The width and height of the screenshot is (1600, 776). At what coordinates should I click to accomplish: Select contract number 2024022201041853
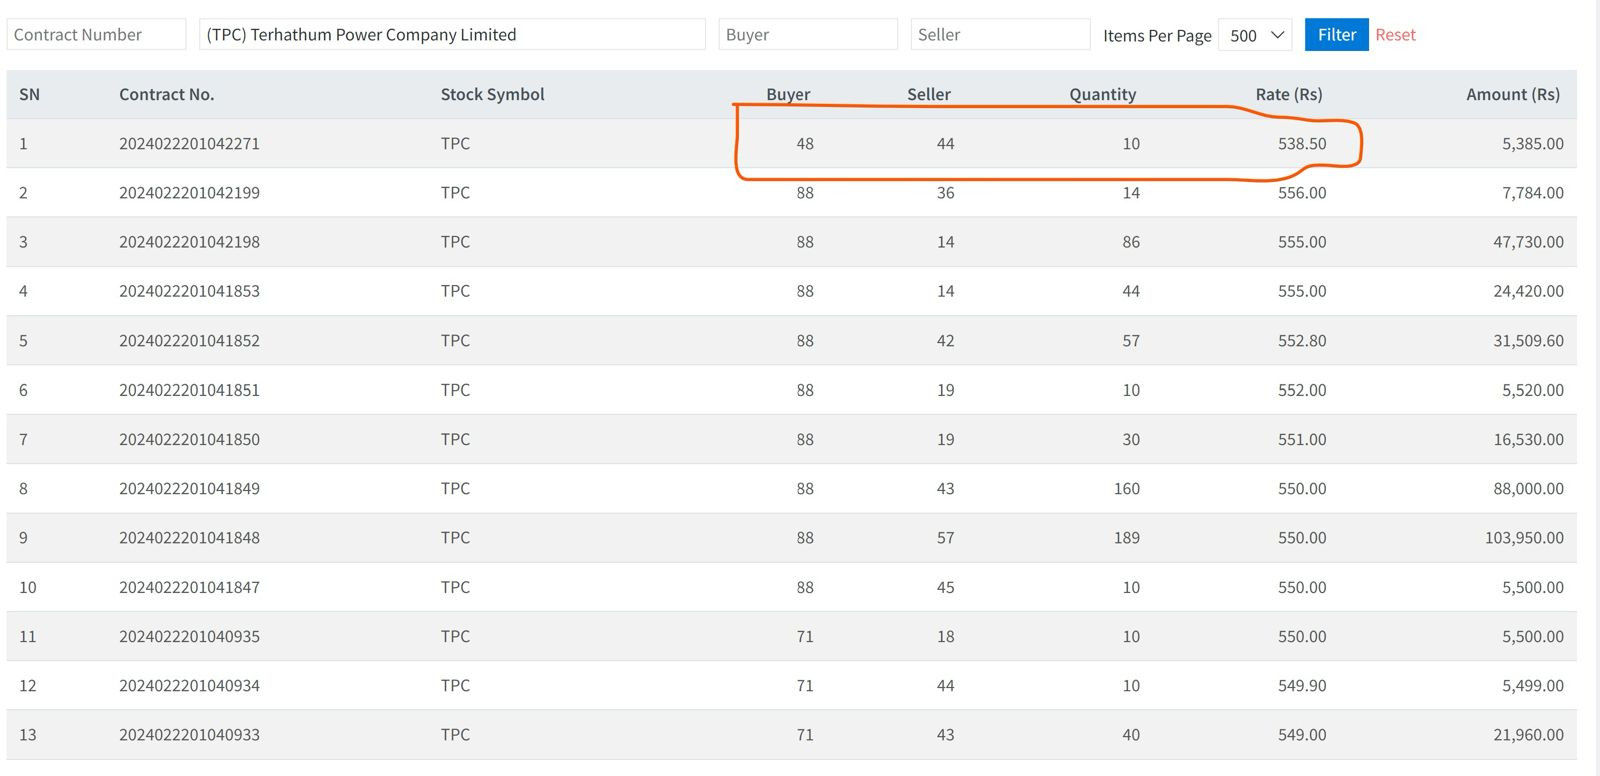click(x=189, y=291)
